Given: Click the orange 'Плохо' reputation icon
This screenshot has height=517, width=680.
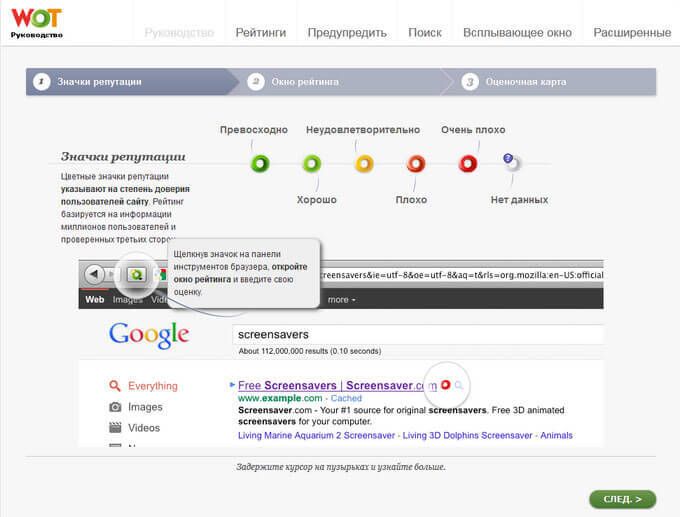Looking at the screenshot, I should tap(416, 164).
